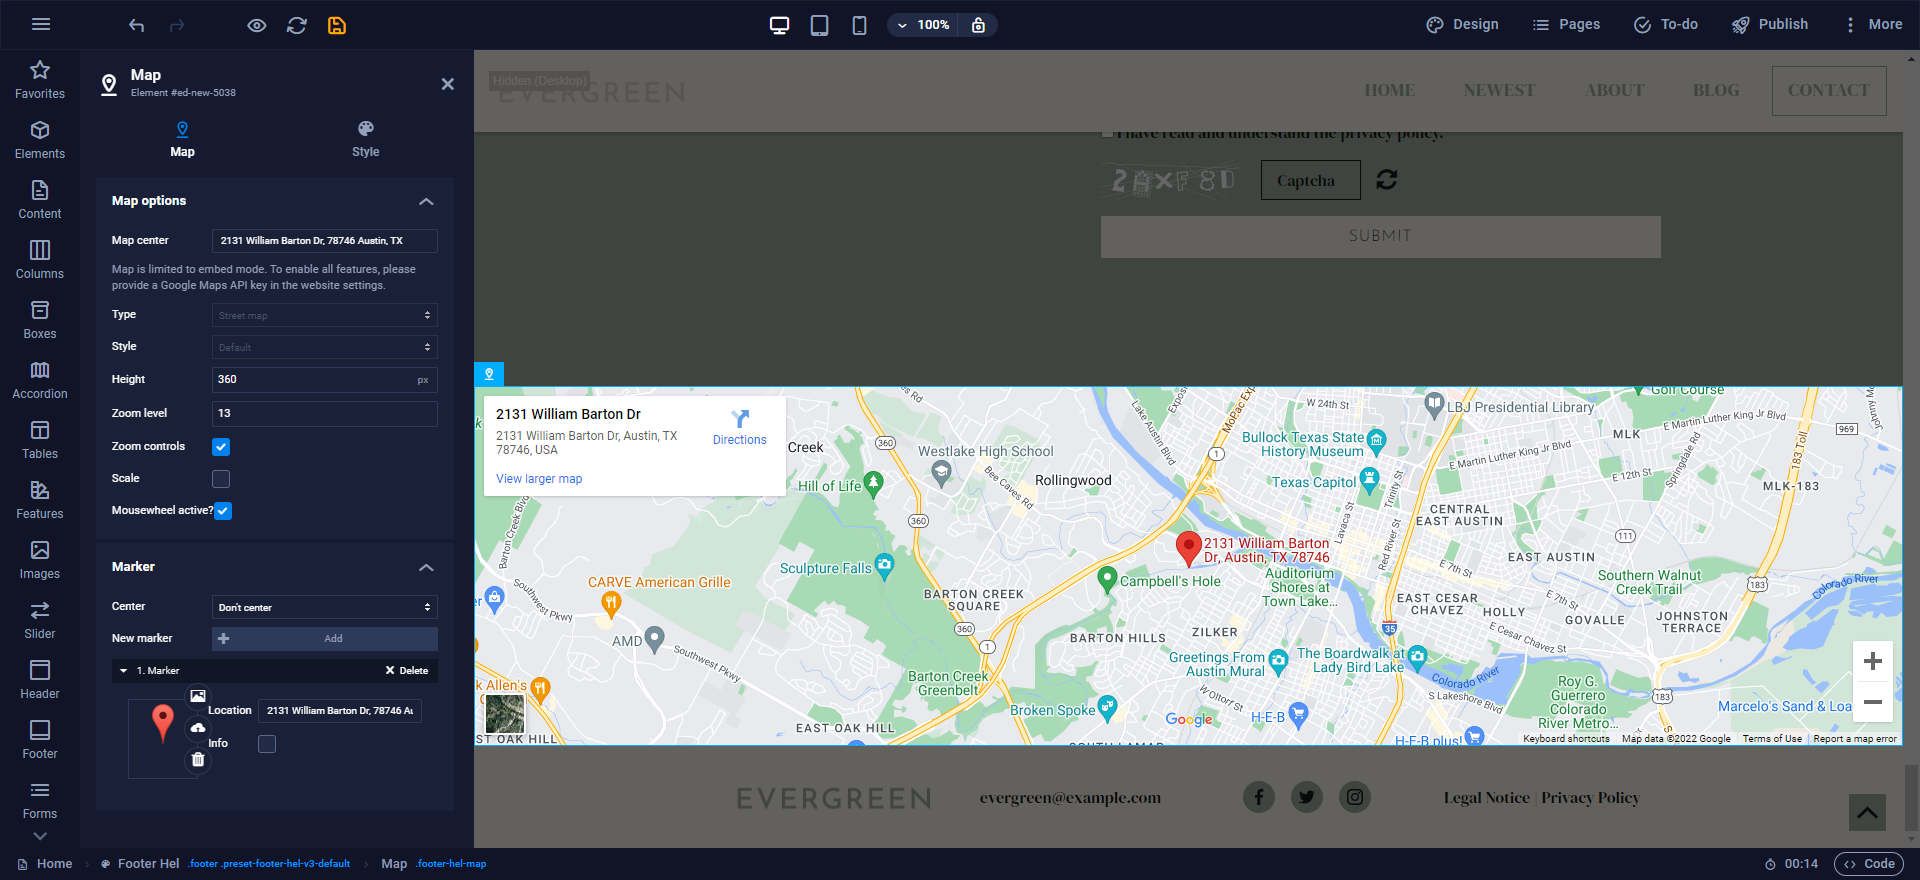Switch to mobile phone view icon
The image size is (1920, 880).
click(859, 25)
